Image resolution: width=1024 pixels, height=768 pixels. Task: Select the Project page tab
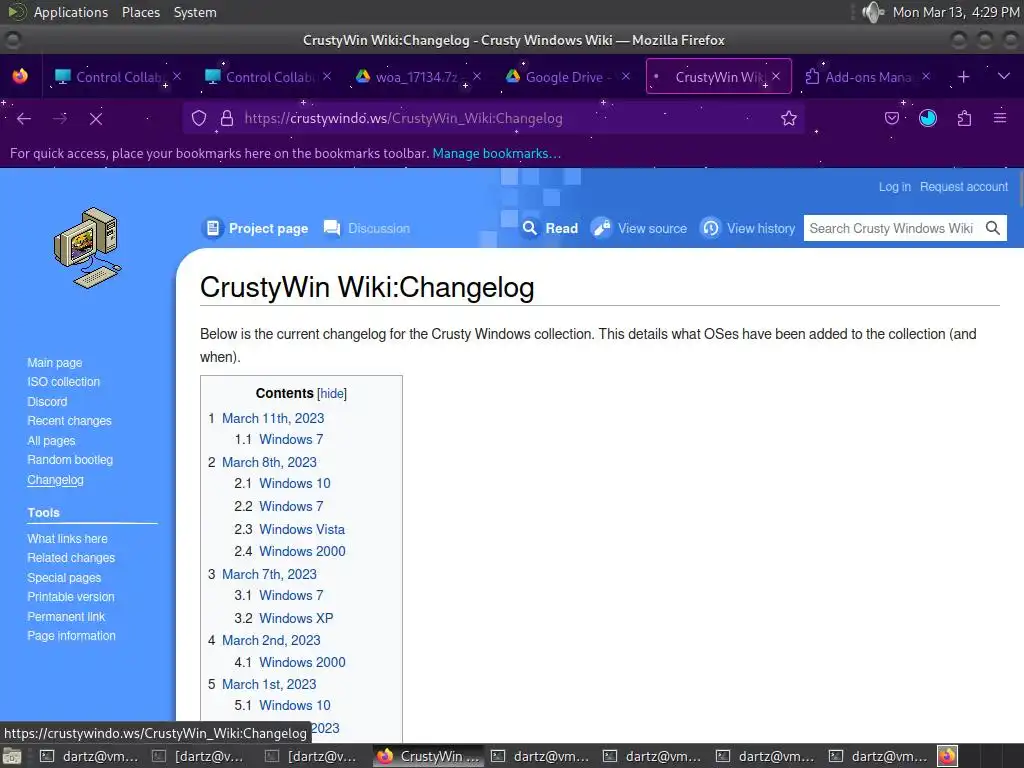pyautogui.click(x=255, y=228)
